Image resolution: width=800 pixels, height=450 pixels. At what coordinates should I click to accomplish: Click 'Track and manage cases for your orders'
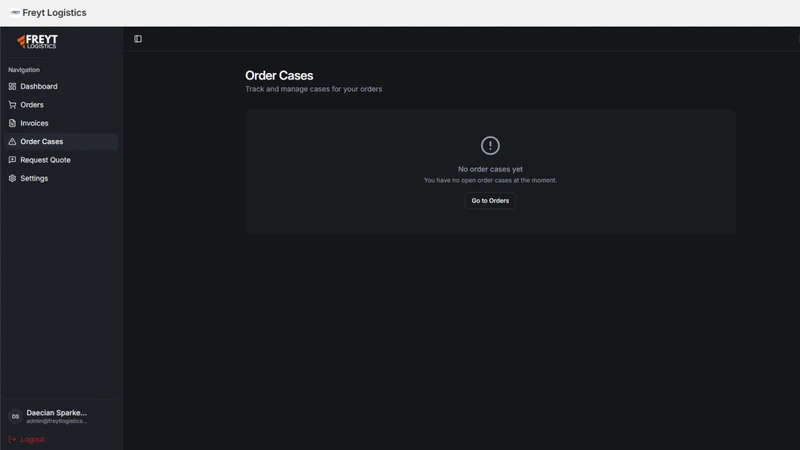(x=314, y=89)
